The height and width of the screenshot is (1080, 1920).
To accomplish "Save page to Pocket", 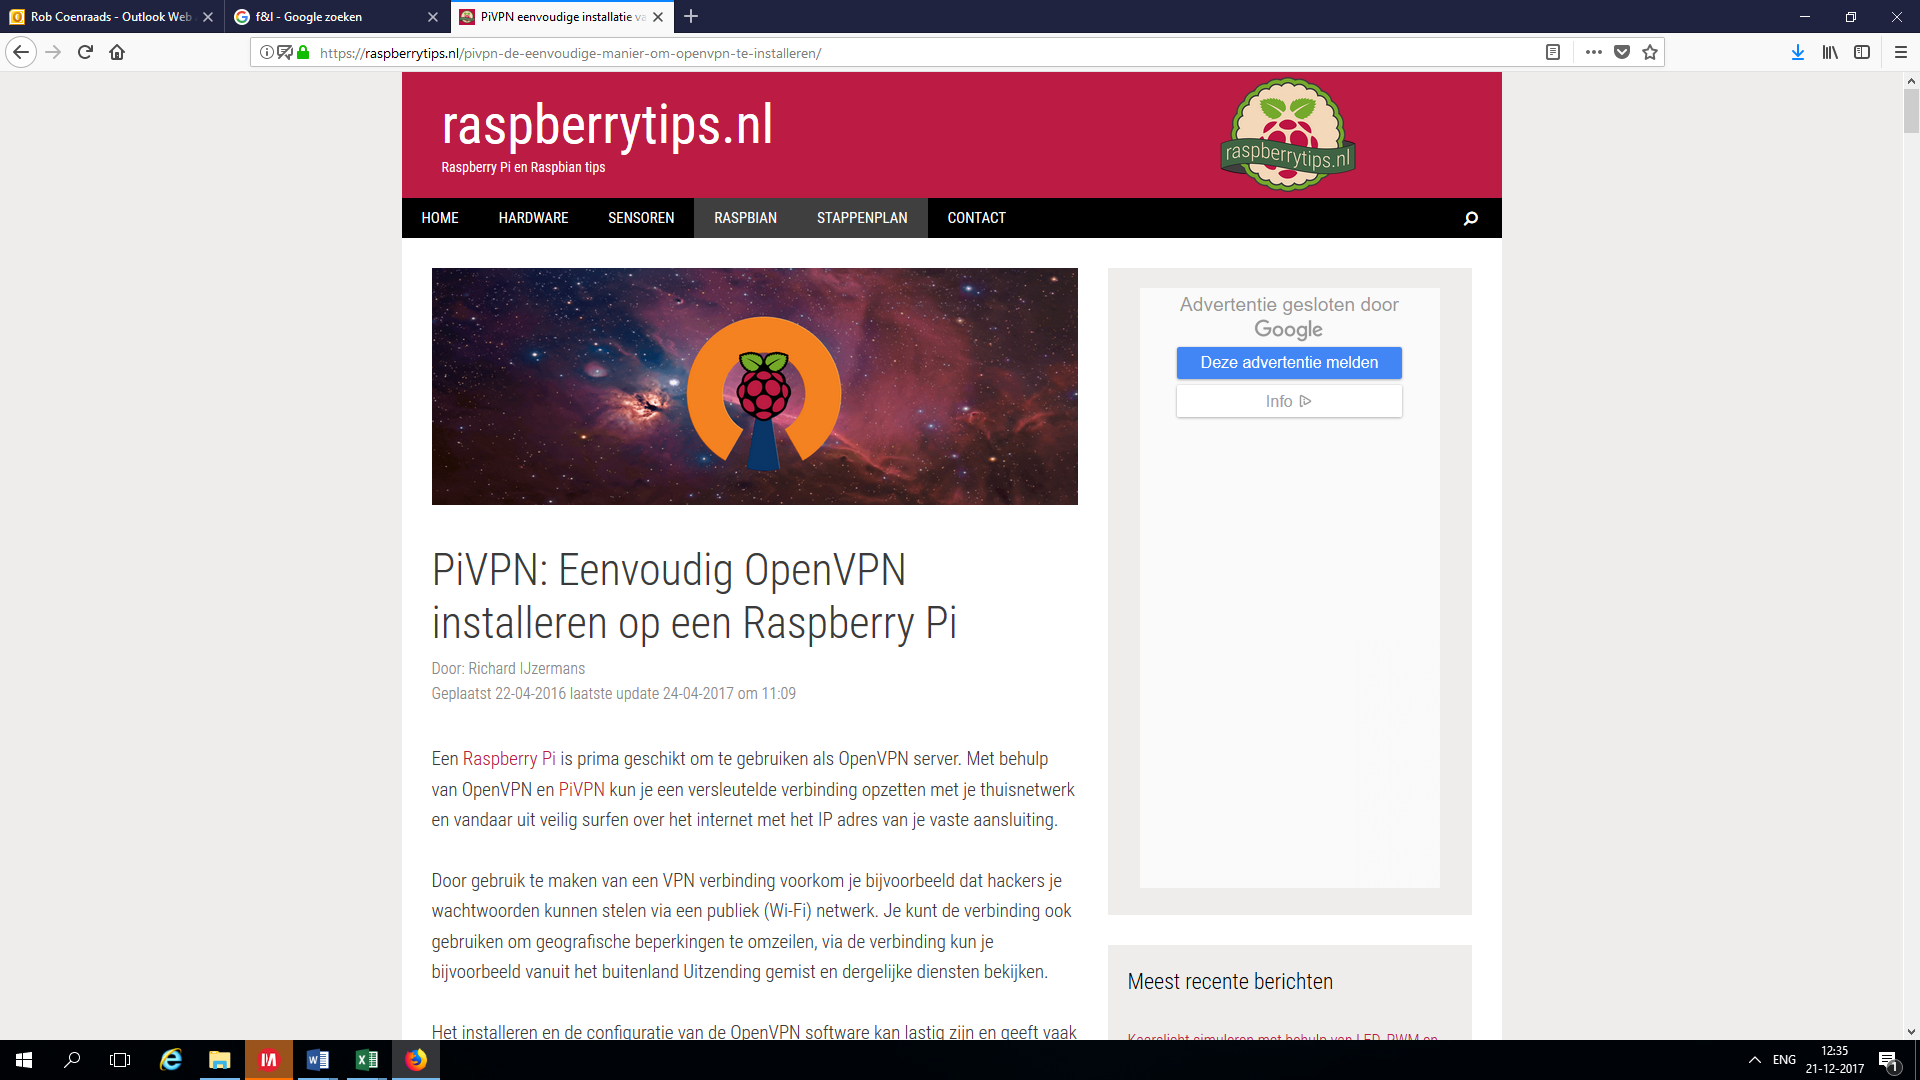I will click(1622, 52).
